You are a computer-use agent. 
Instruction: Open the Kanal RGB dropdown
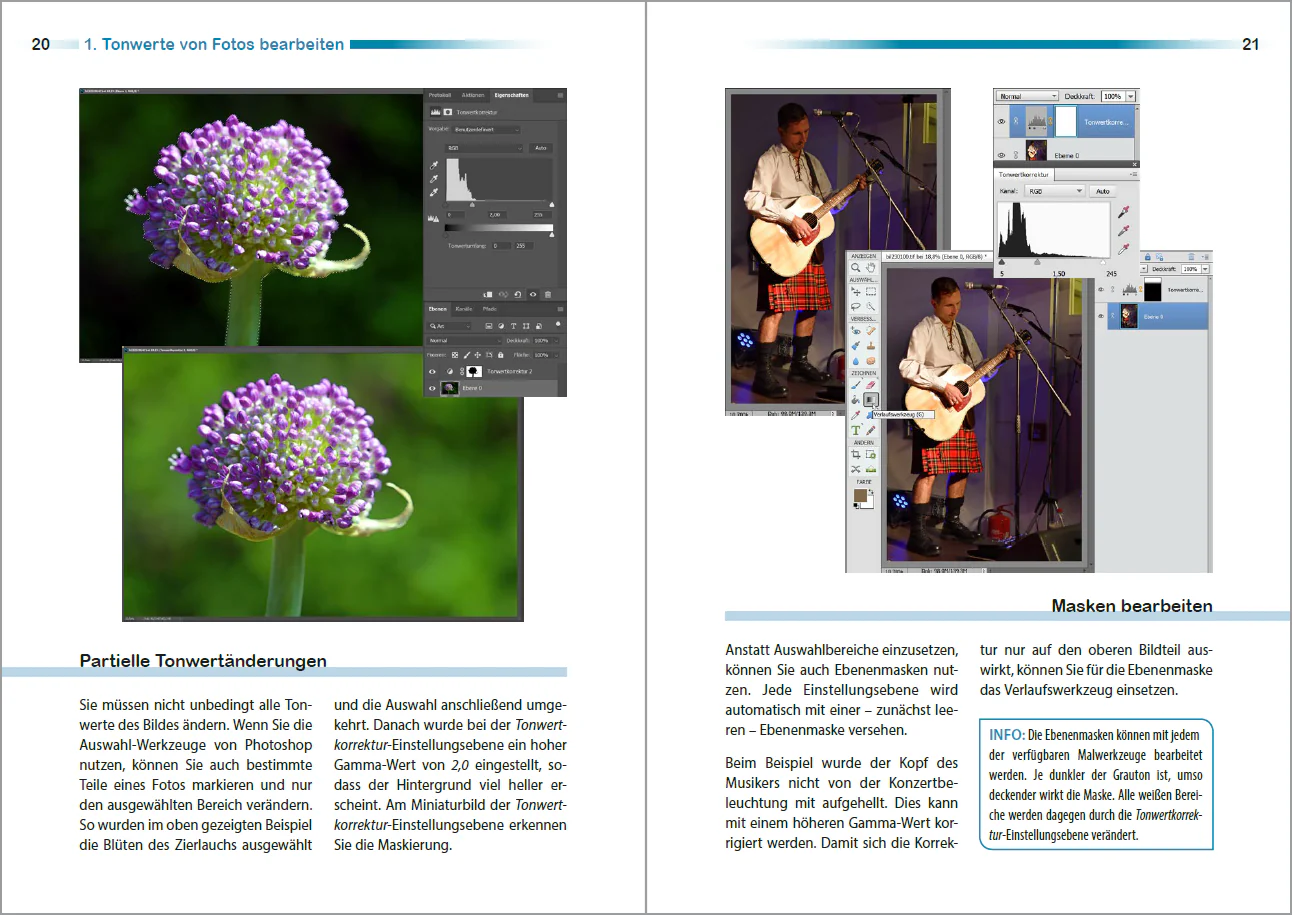pyautogui.click(x=1055, y=191)
